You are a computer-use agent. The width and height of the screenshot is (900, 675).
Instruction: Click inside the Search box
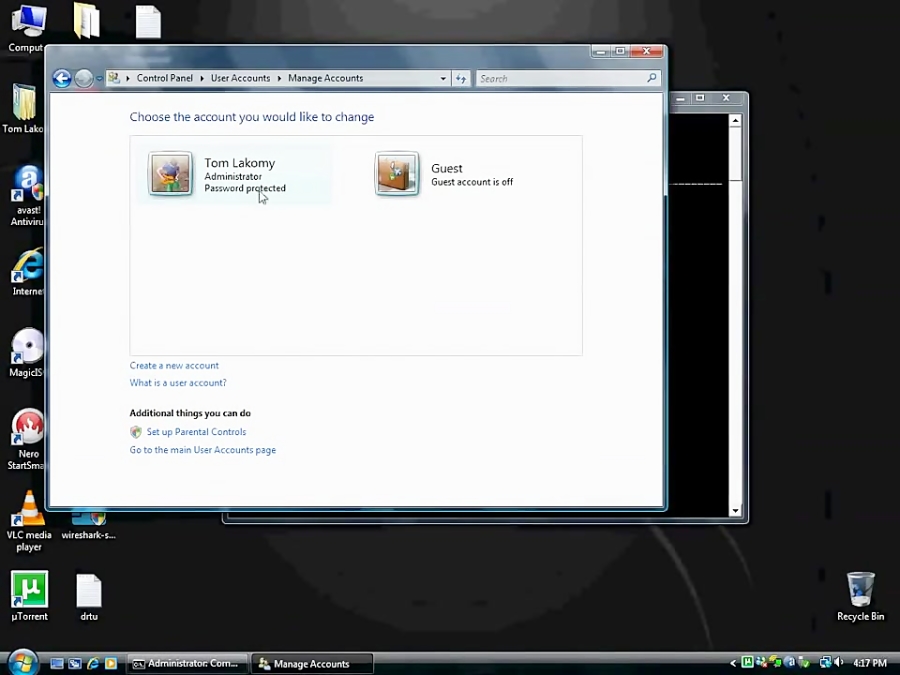[x=565, y=78]
